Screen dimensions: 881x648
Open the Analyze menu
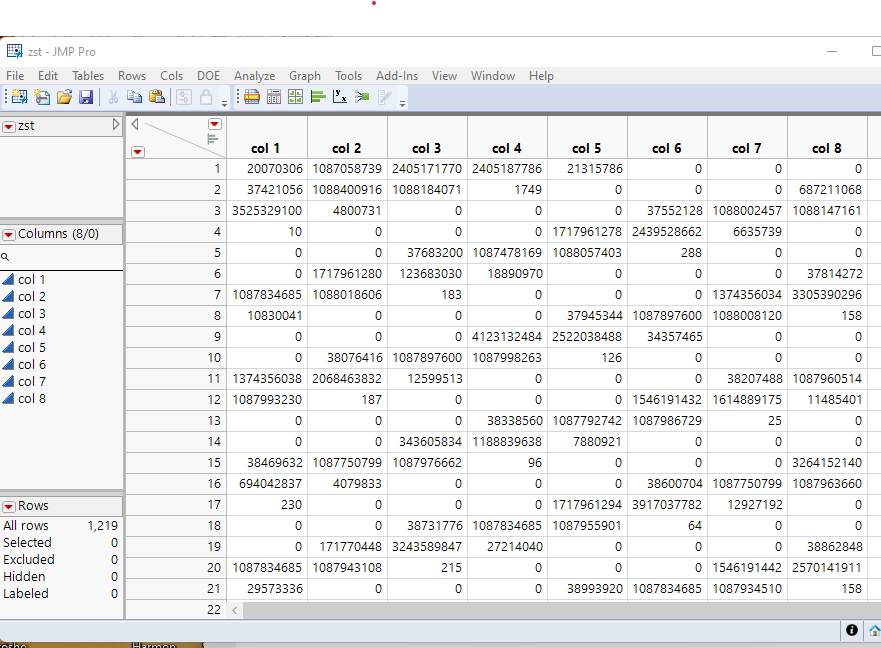pyautogui.click(x=254, y=75)
